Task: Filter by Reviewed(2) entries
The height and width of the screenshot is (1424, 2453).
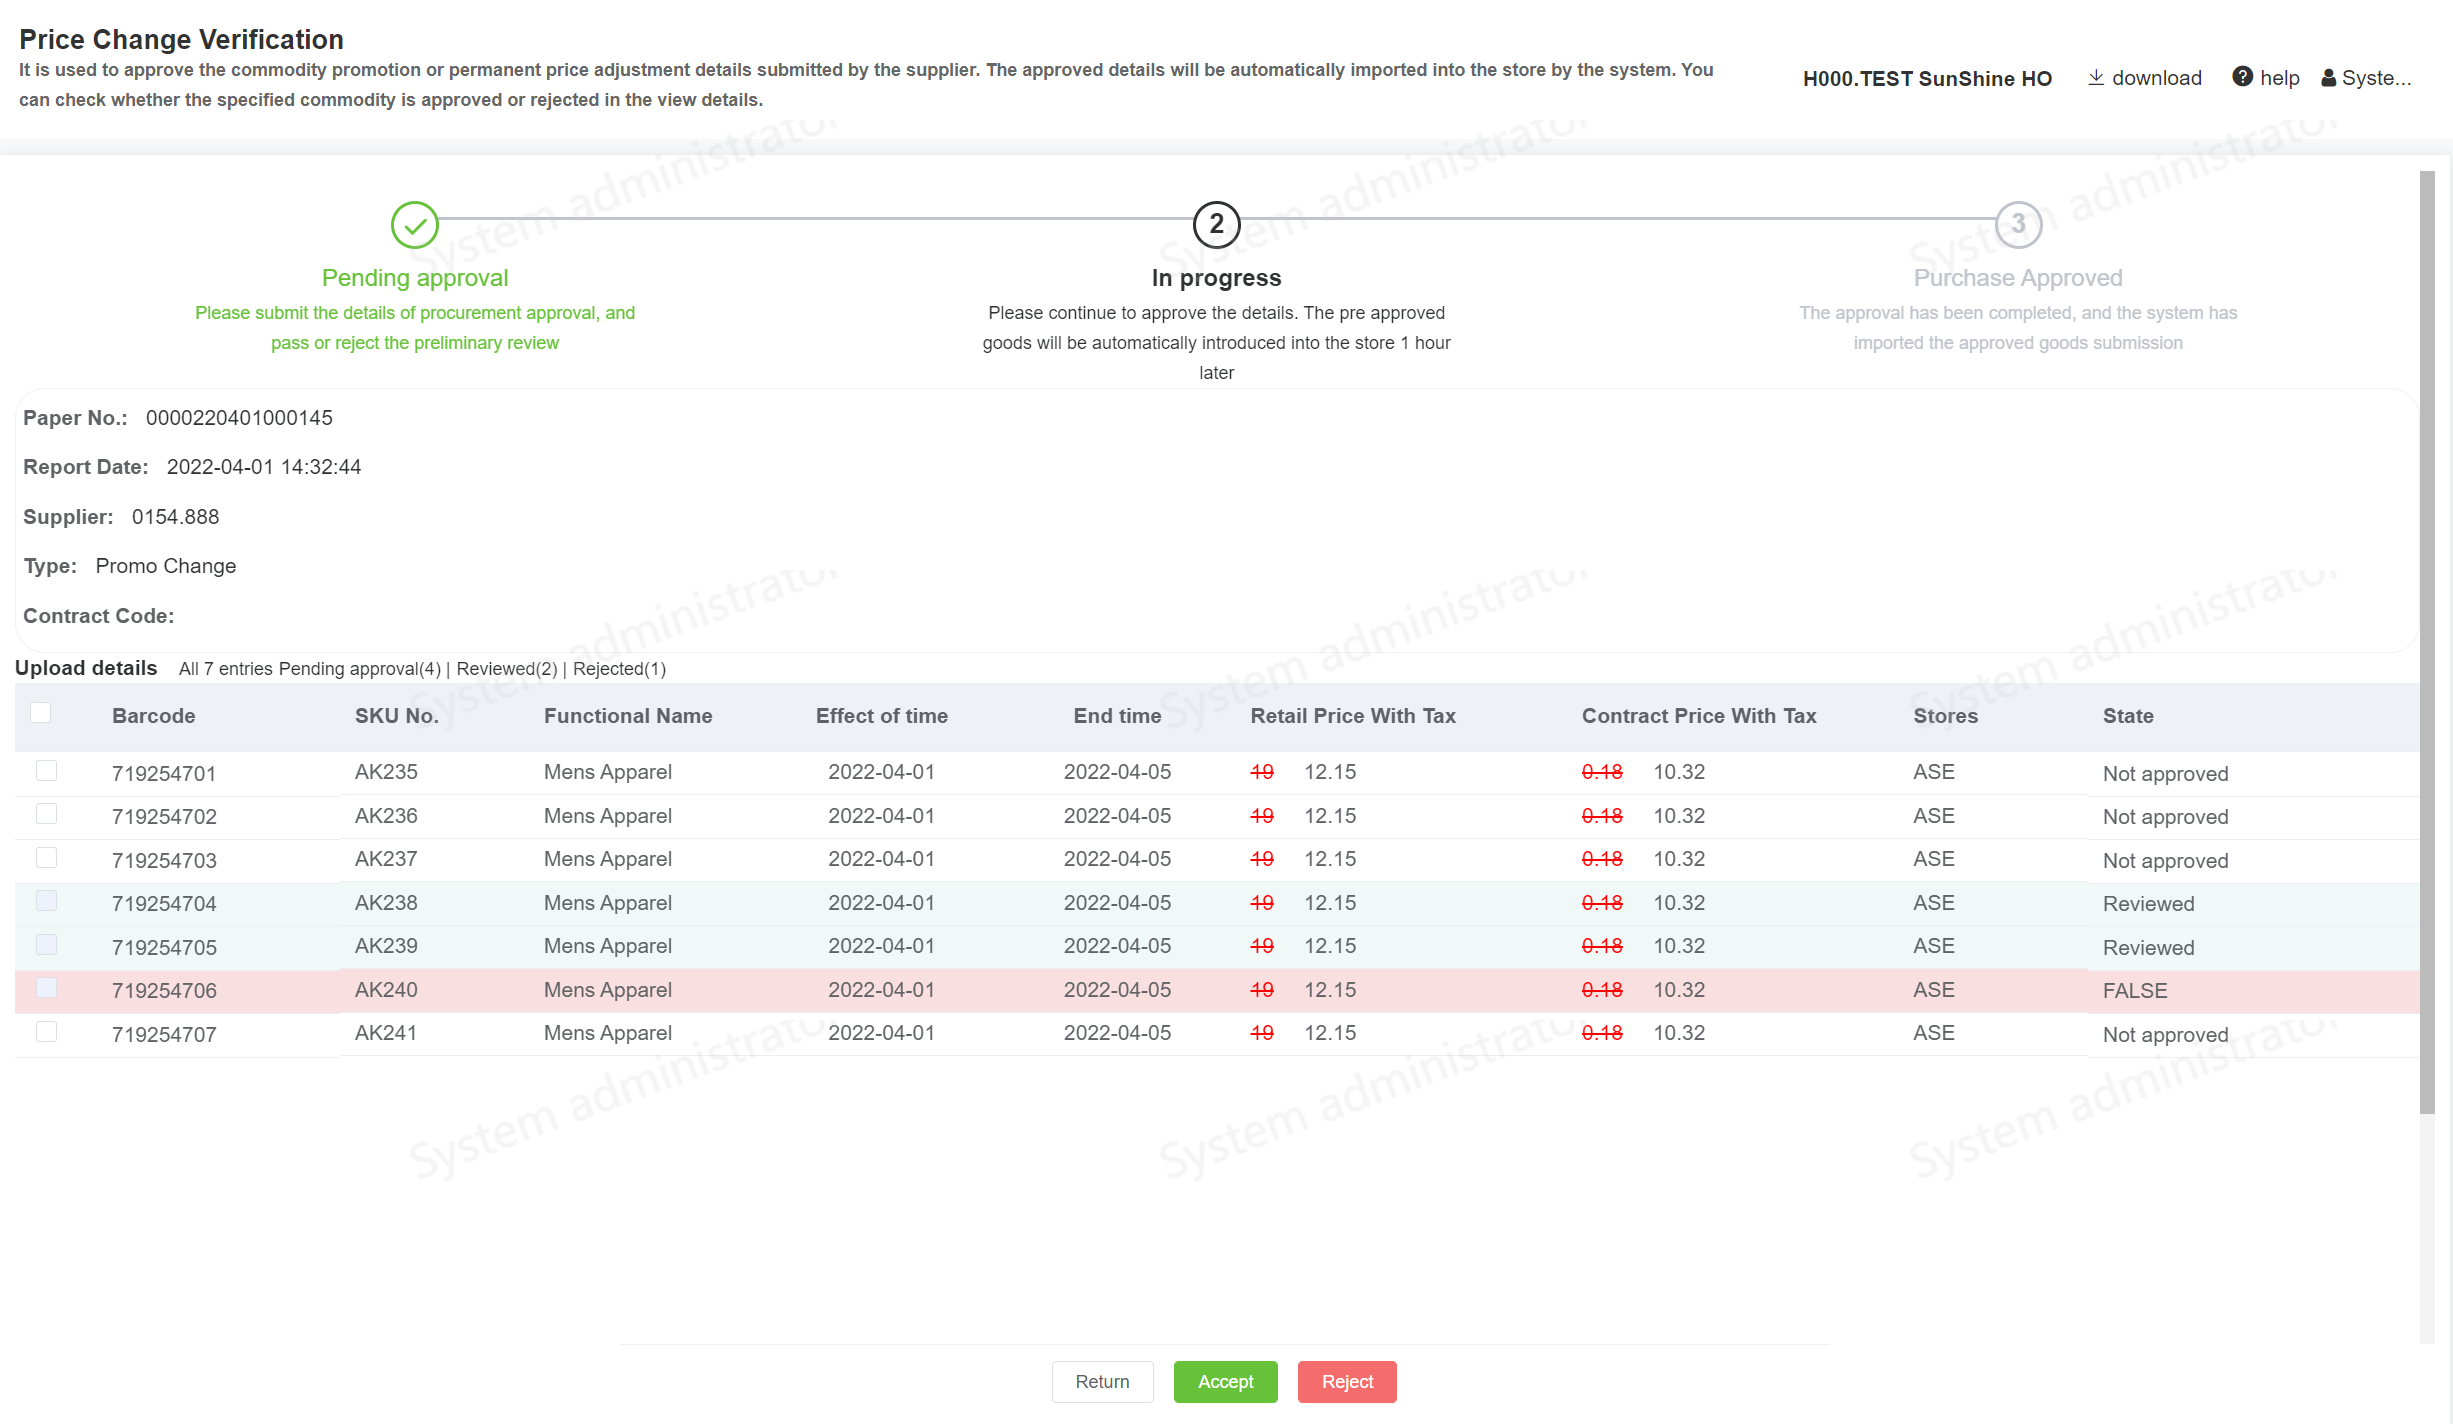Action: pyautogui.click(x=506, y=669)
